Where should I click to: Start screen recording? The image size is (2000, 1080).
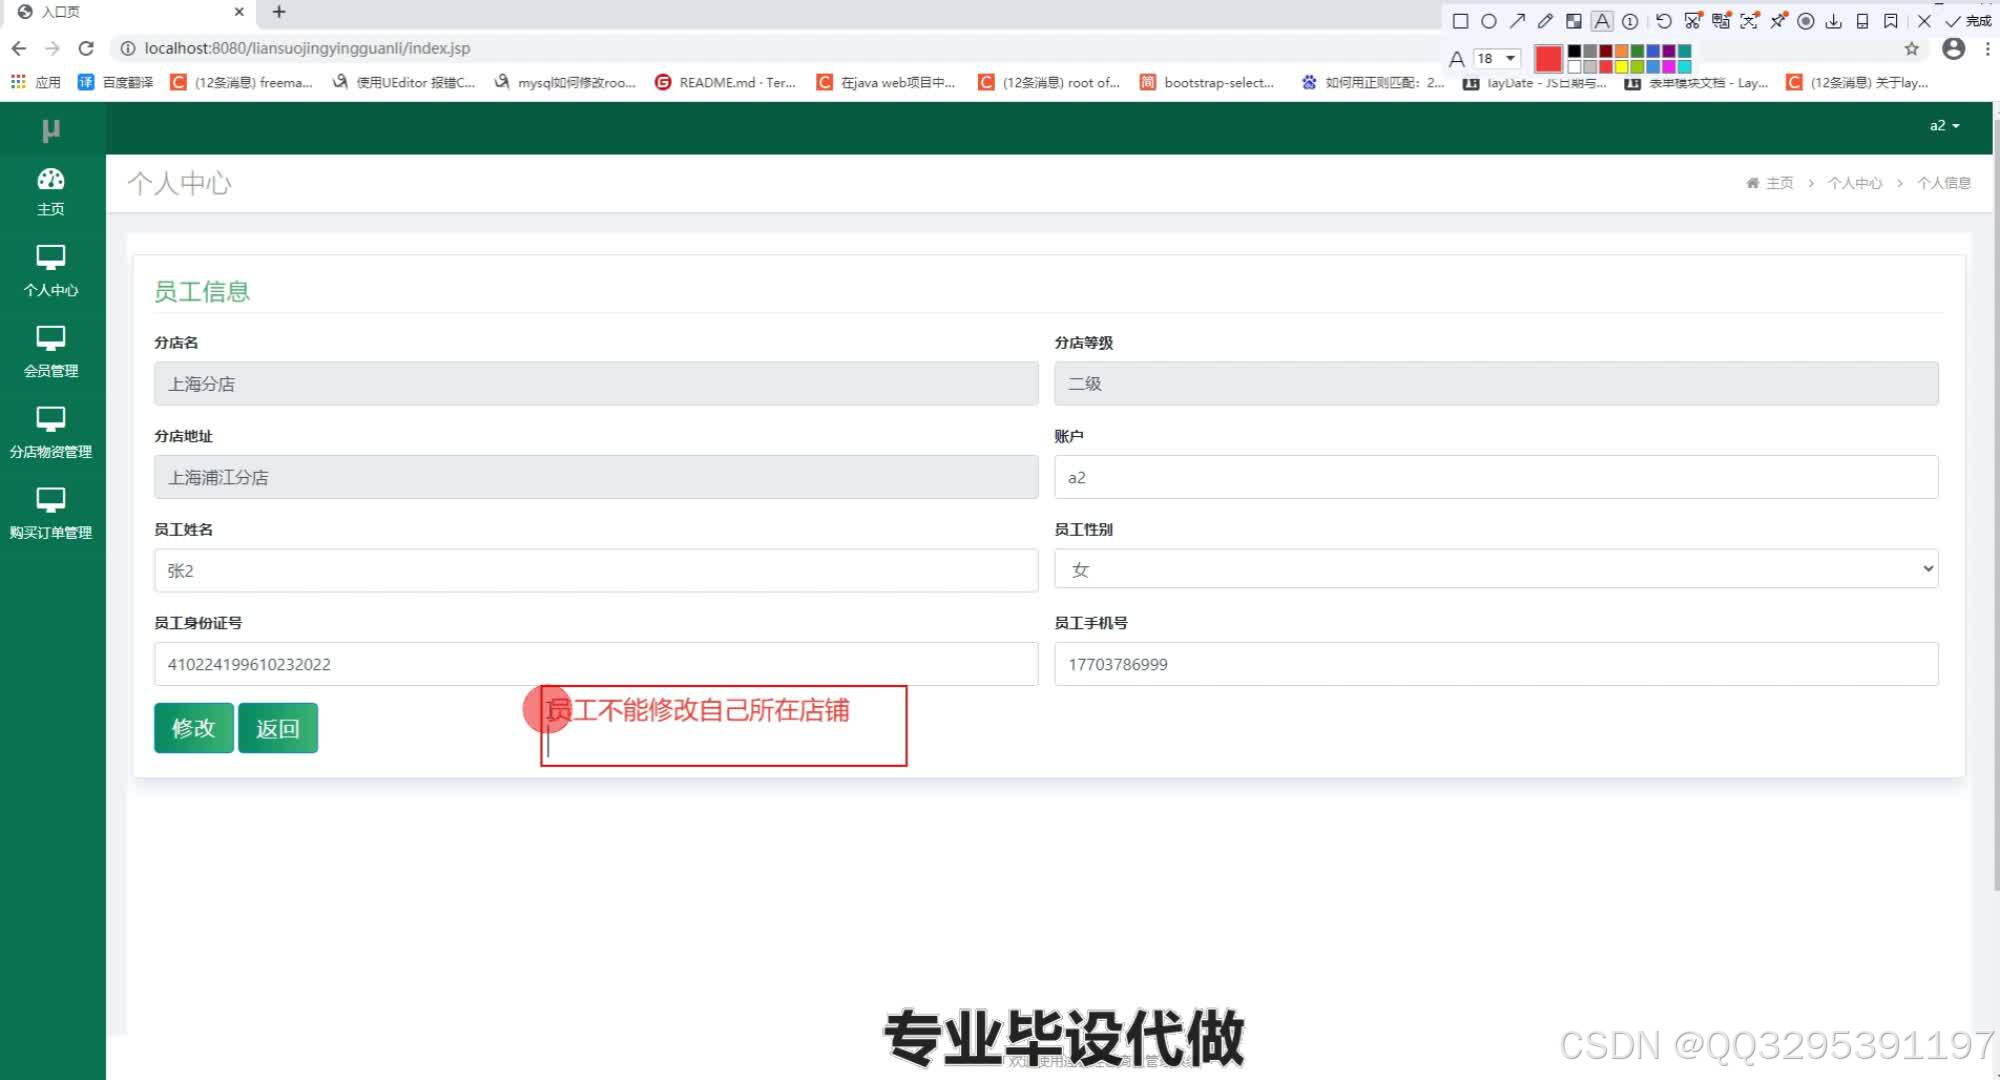[1806, 21]
